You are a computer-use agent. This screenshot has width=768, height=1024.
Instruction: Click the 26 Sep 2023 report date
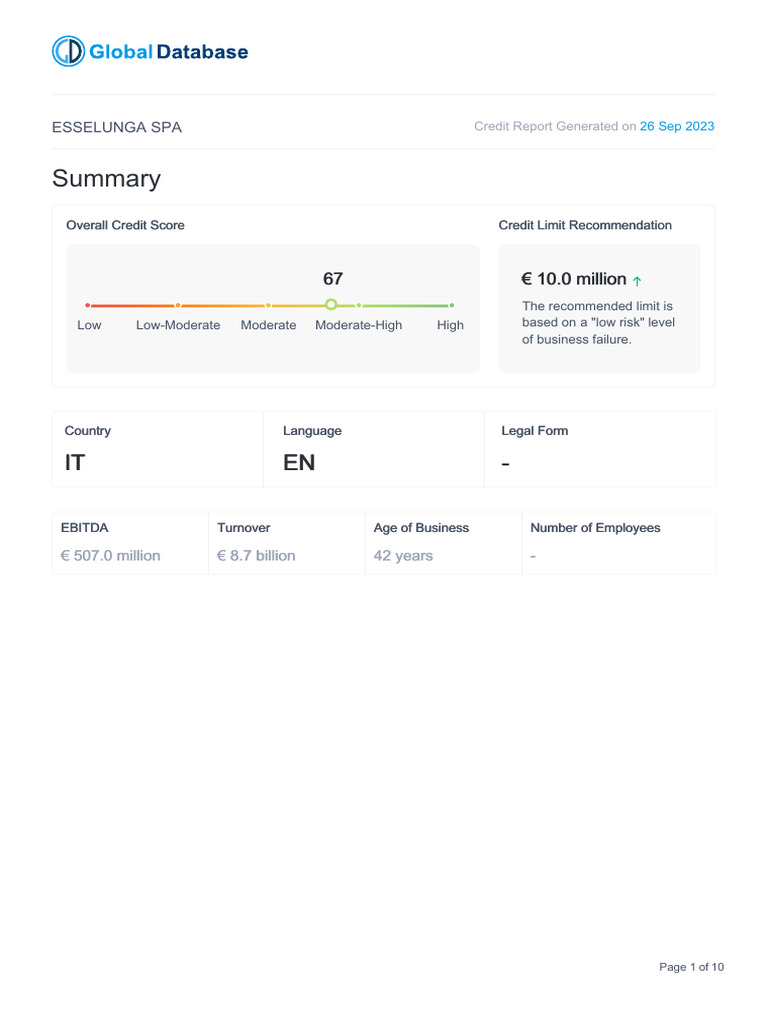[x=677, y=127]
